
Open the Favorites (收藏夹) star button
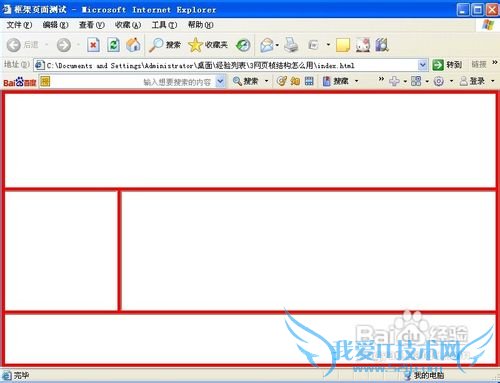tap(208, 45)
